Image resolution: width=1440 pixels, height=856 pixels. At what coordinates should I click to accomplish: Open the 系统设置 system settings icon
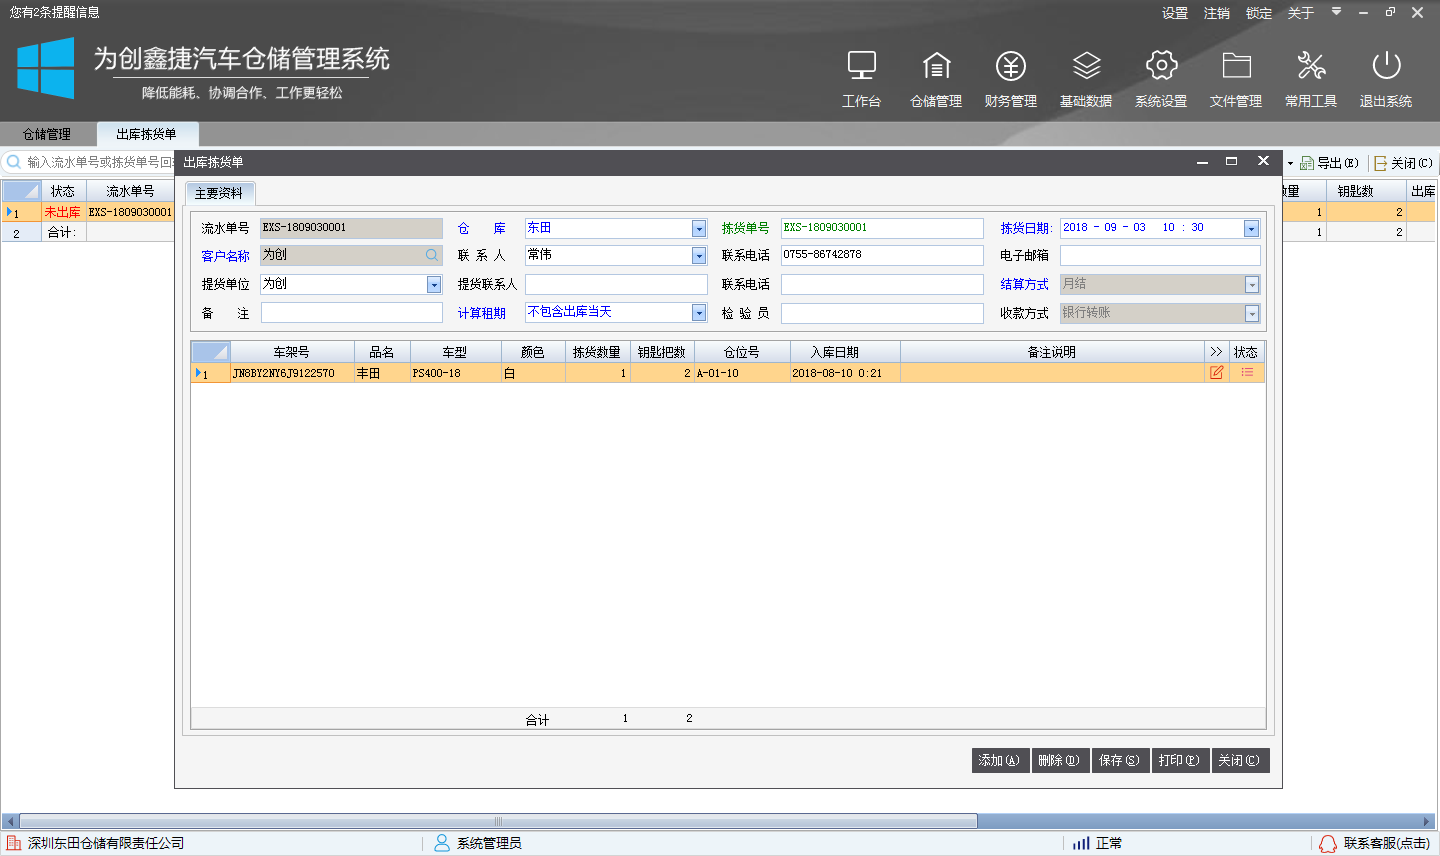pyautogui.click(x=1160, y=77)
